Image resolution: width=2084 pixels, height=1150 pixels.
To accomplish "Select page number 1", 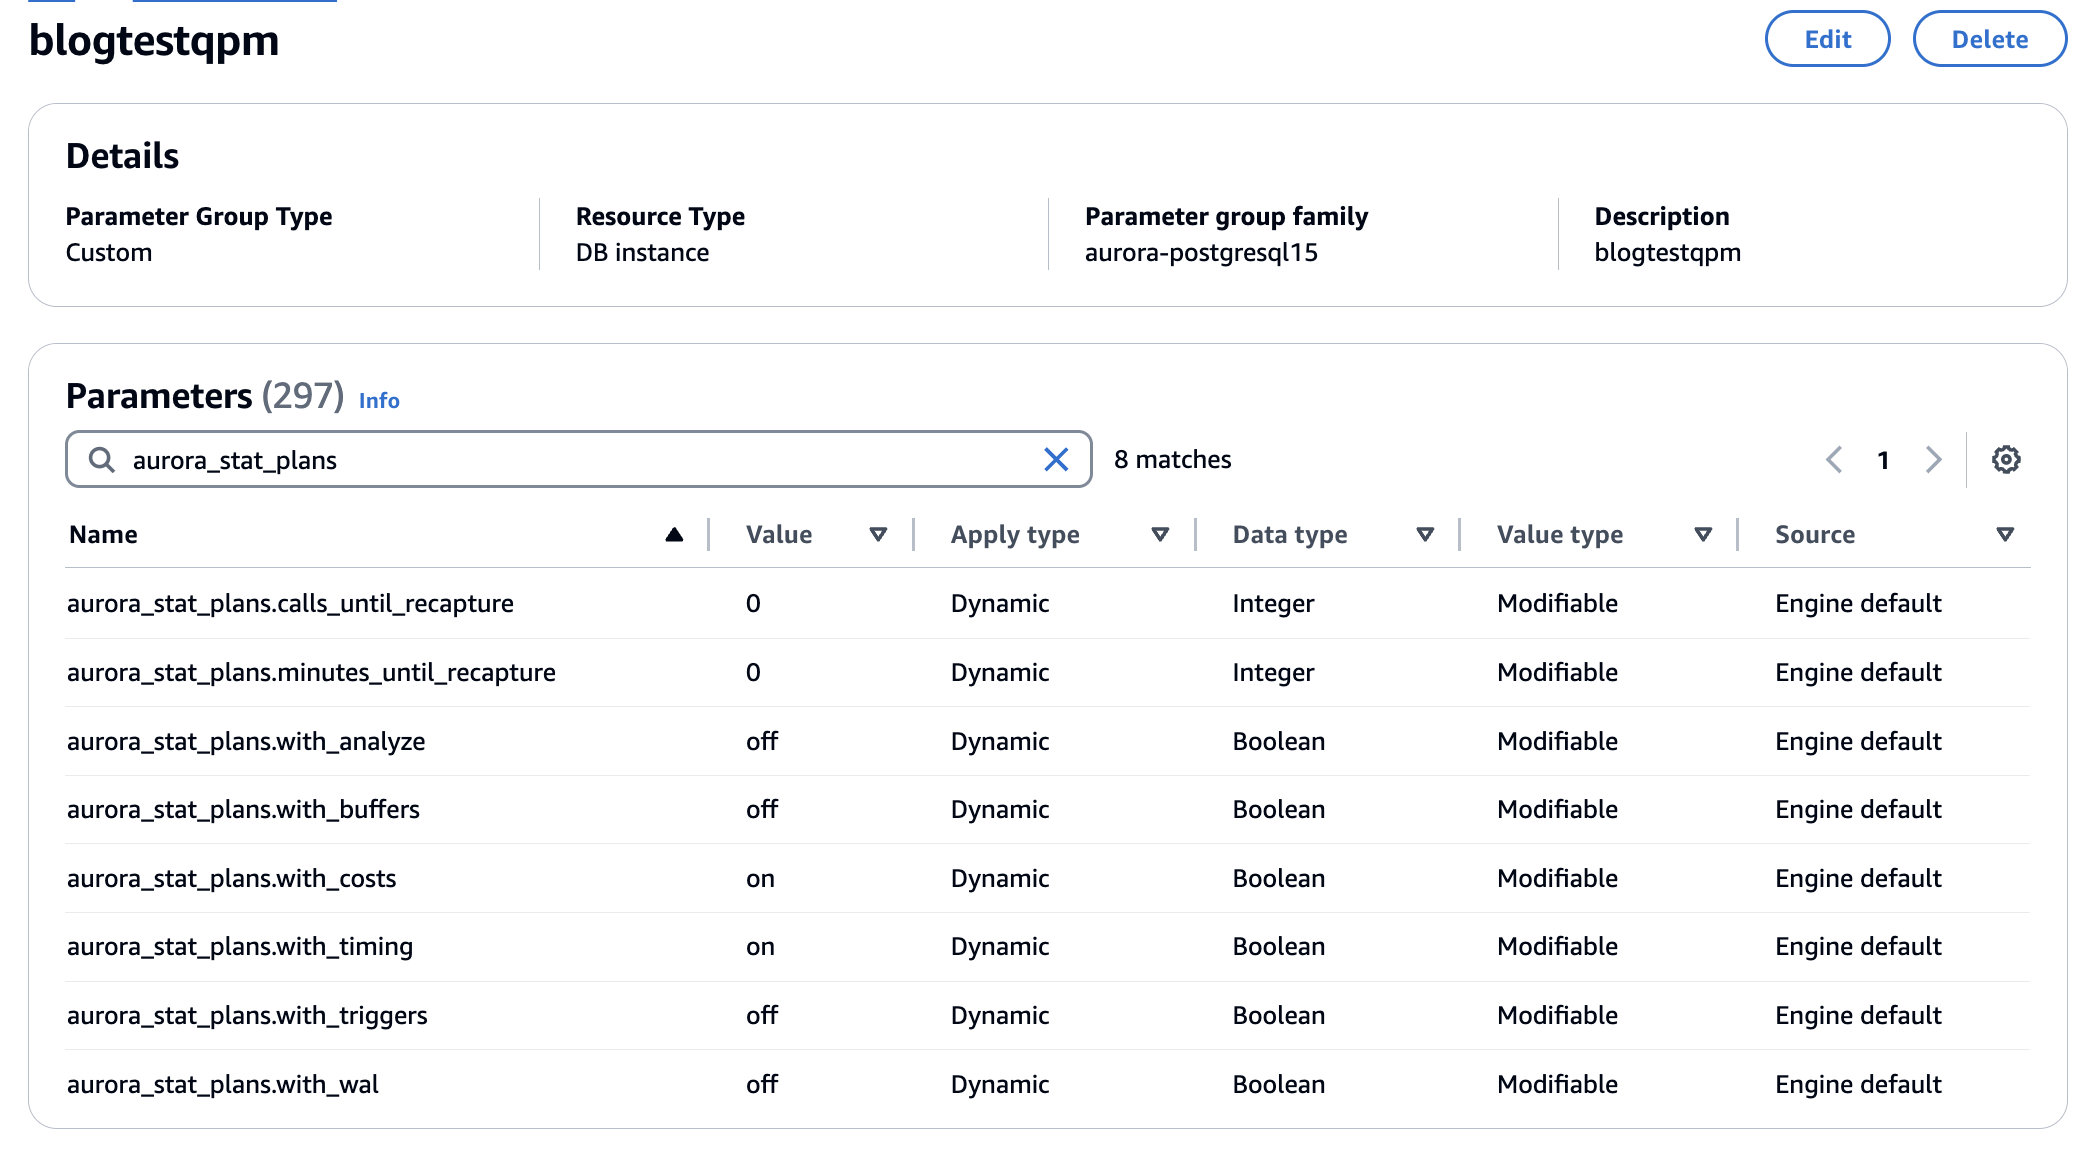I will tap(1883, 460).
